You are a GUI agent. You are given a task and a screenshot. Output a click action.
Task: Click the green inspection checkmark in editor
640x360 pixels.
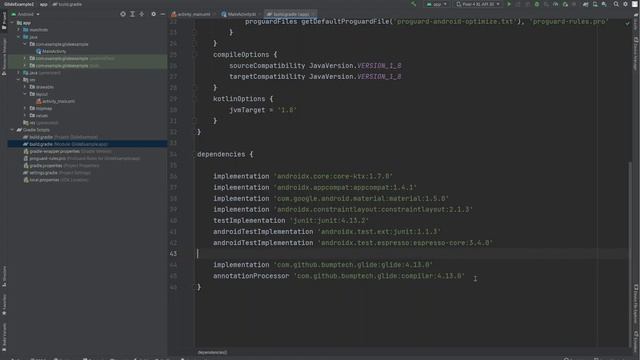[x=627, y=23]
